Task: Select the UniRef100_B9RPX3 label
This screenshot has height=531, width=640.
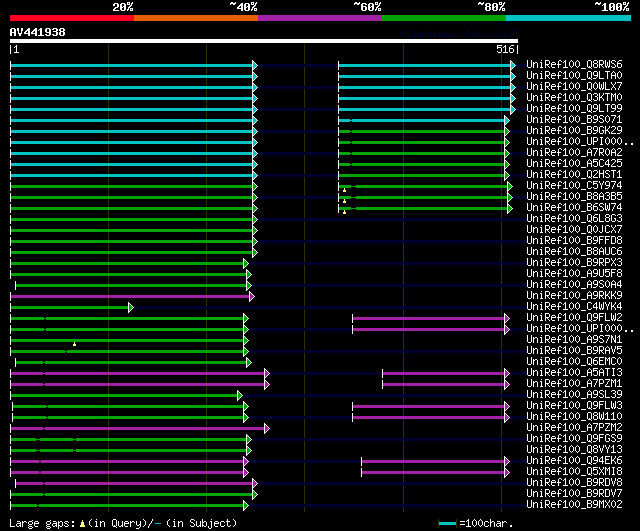Action: click(x=574, y=263)
